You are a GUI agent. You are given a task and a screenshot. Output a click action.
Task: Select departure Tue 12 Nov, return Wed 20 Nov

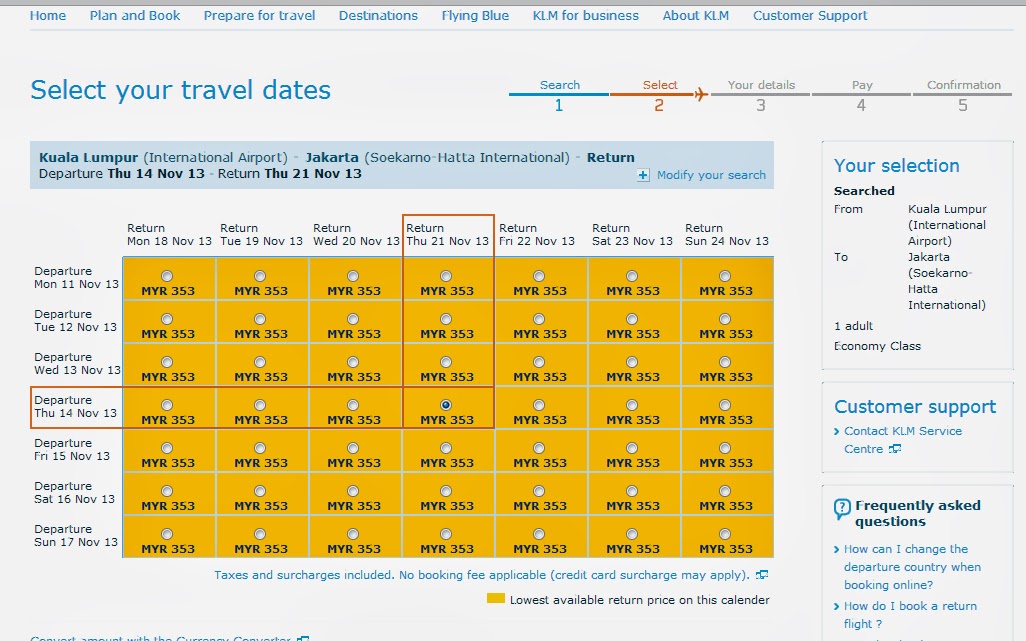click(353, 319)
